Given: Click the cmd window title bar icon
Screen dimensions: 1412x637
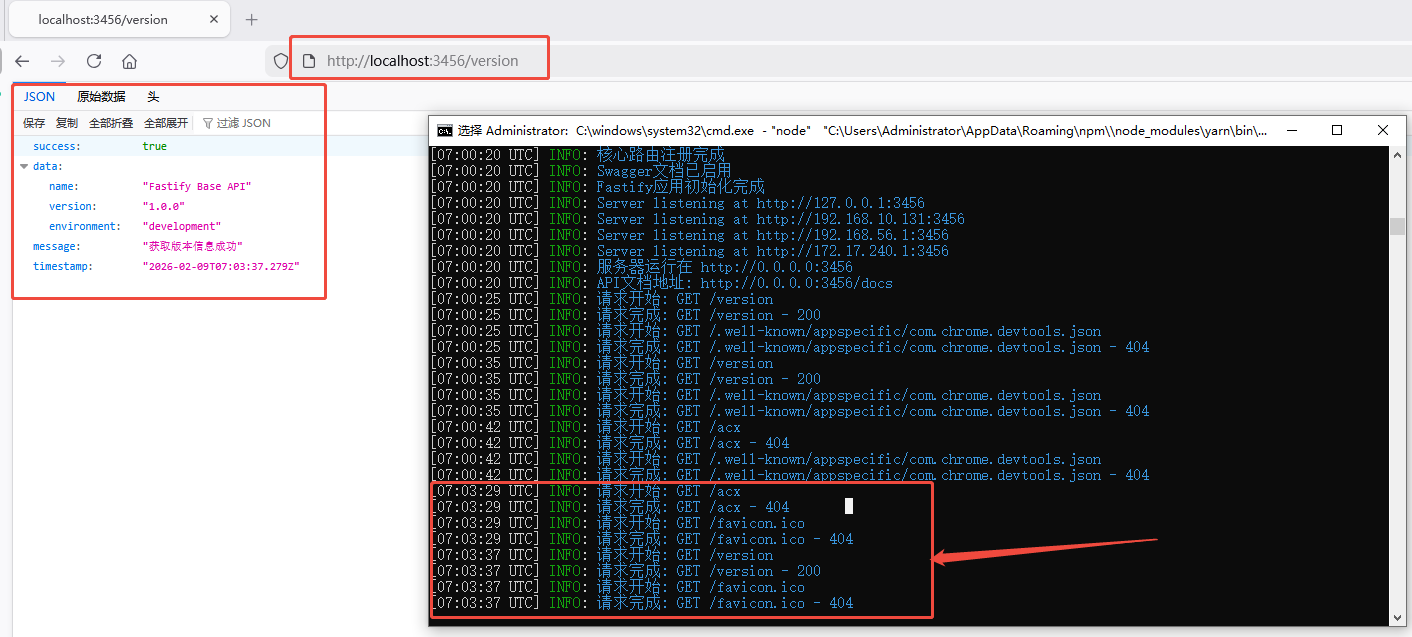Looking at the screenshot, I should tap(444, 130).
